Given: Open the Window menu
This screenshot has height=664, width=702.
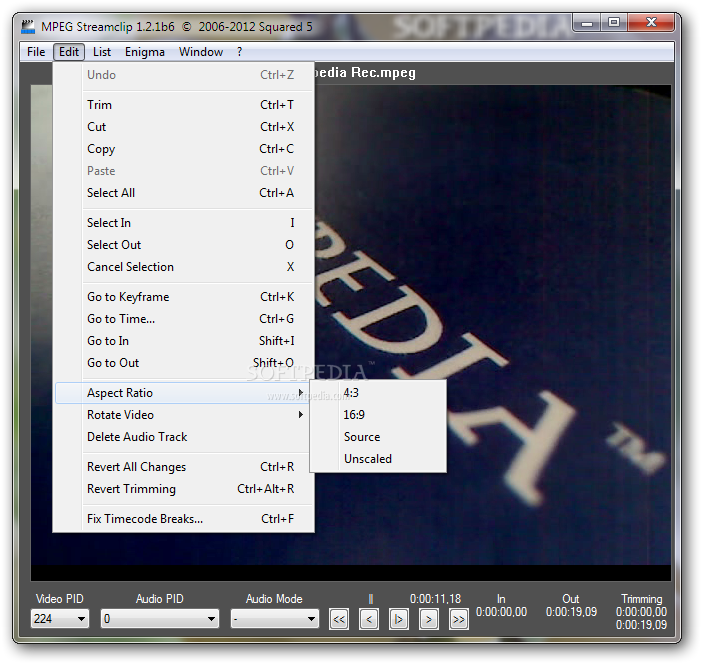Looking at the screenshot, I should [x=201, y=52].
